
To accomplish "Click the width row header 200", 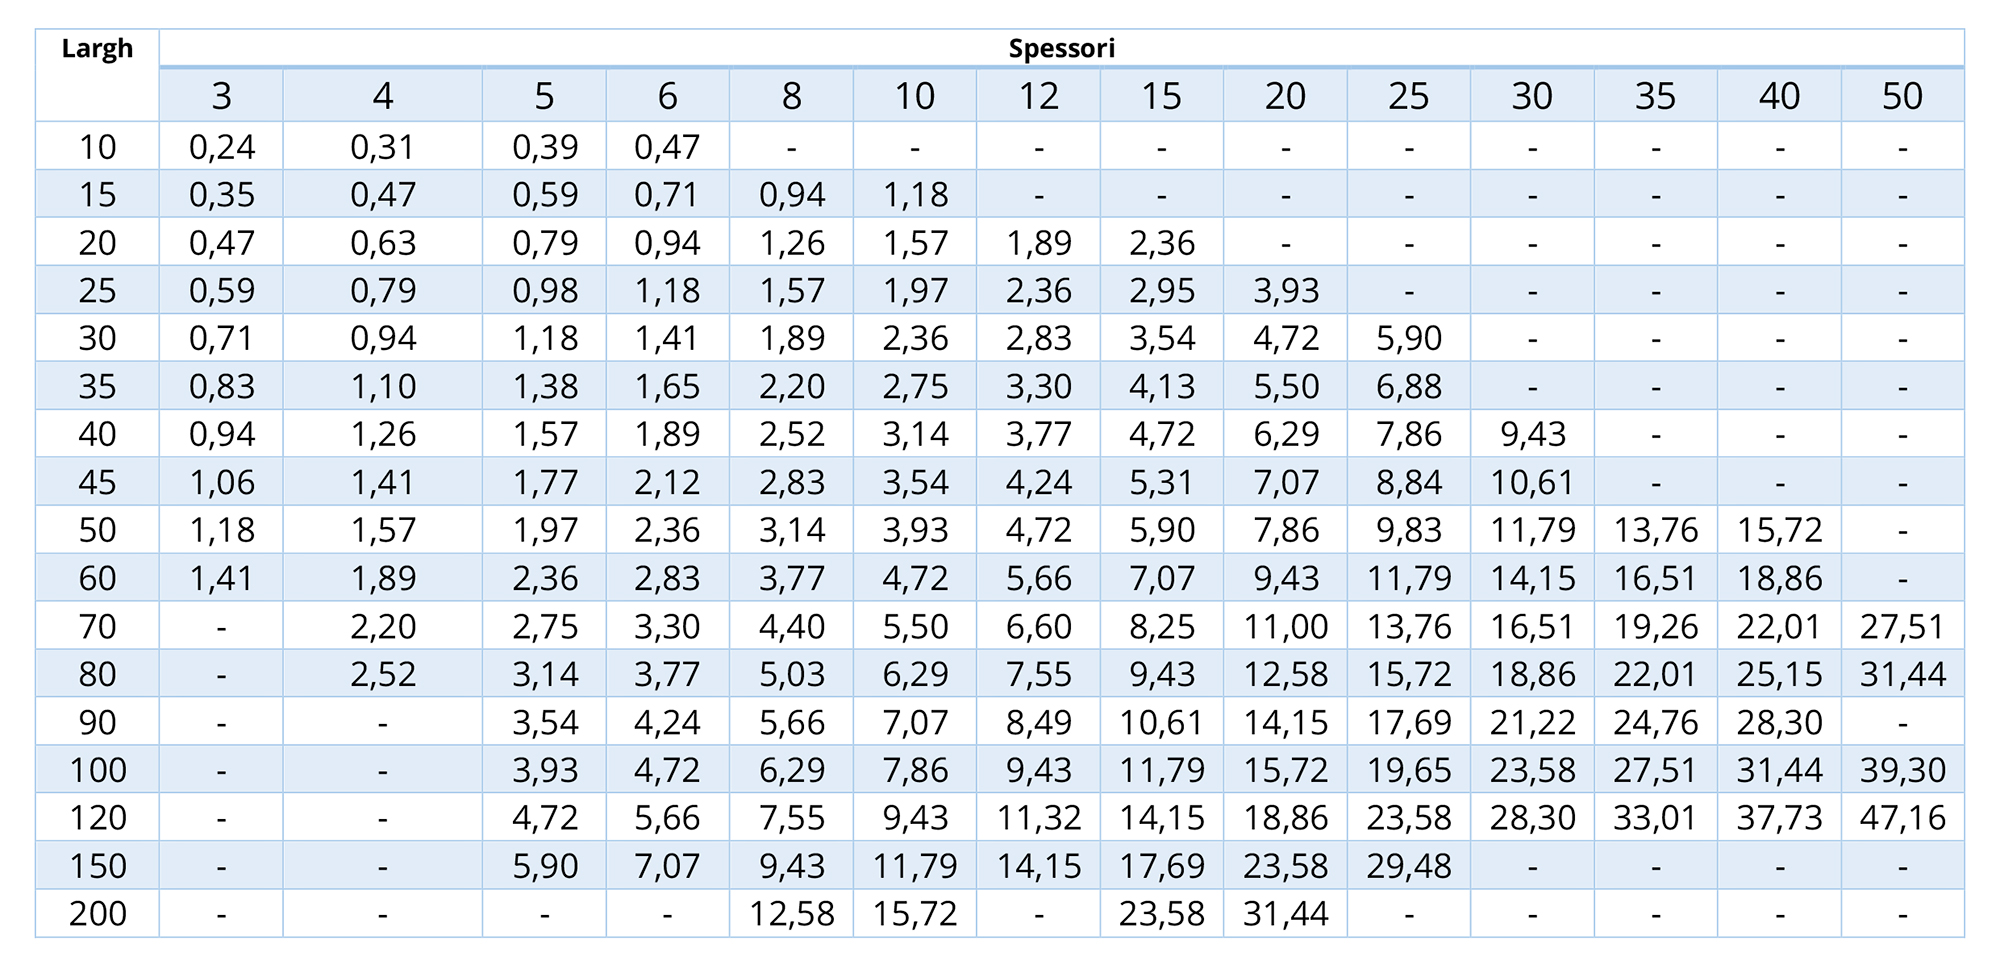I will click(97, 913).
